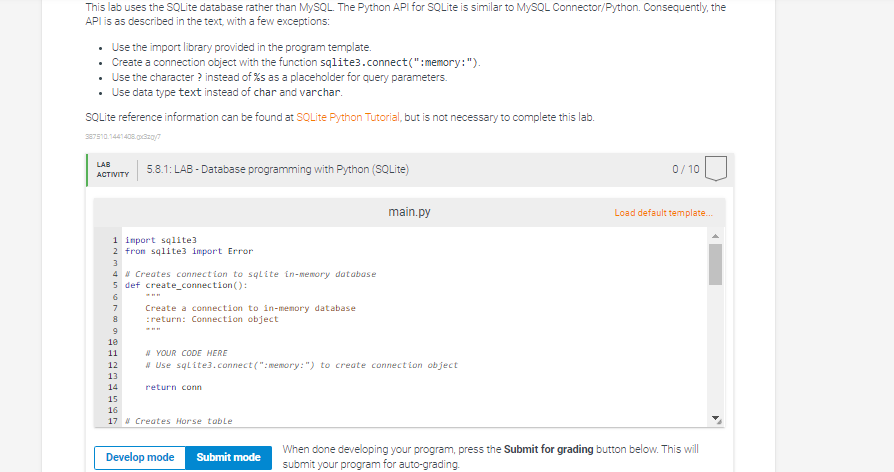894x472 pixels.
Task: Click the editor scrollbar up arrow
Action: pos(716,236)
